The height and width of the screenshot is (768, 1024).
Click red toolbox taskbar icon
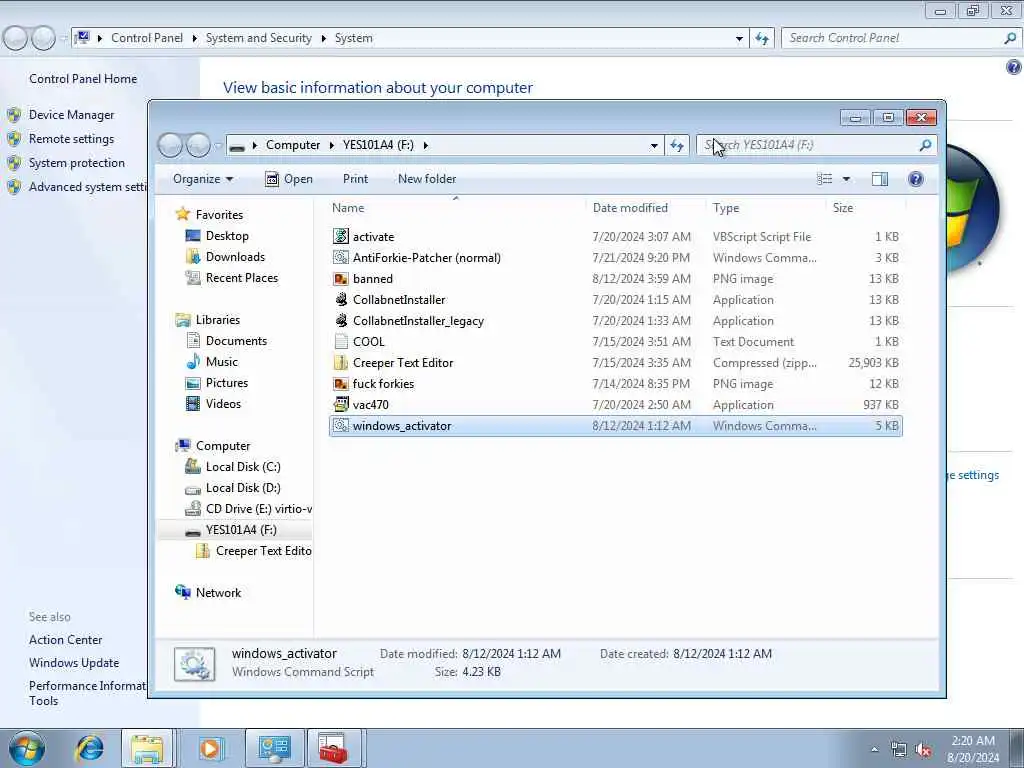[334, 748]
